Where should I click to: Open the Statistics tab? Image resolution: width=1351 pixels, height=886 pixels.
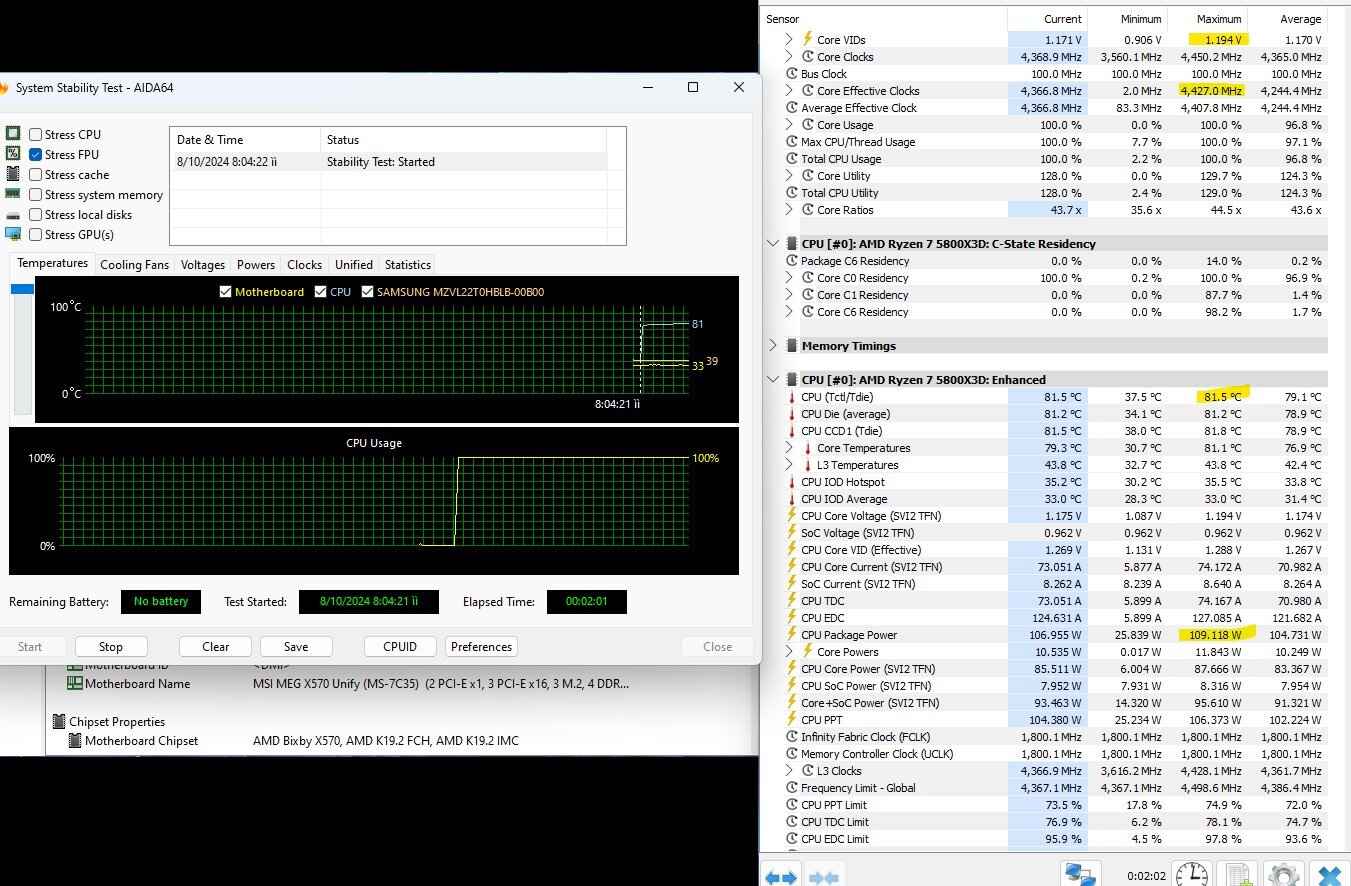[408, 265]
